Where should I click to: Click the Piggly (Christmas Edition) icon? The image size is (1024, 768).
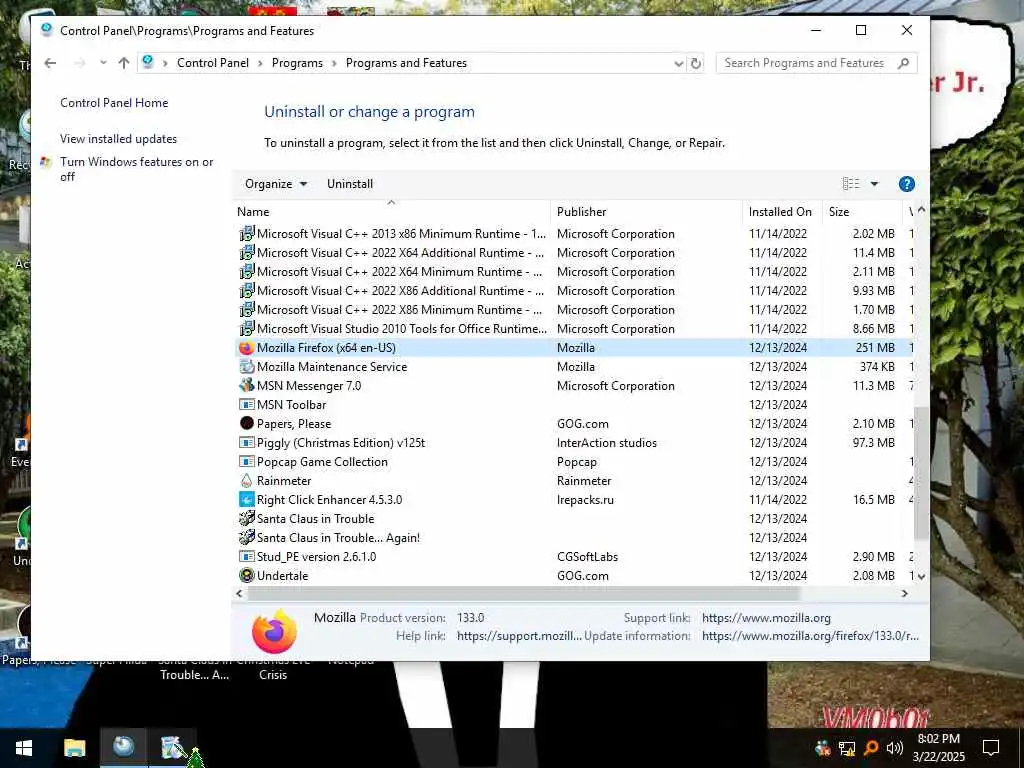point(246,443)
